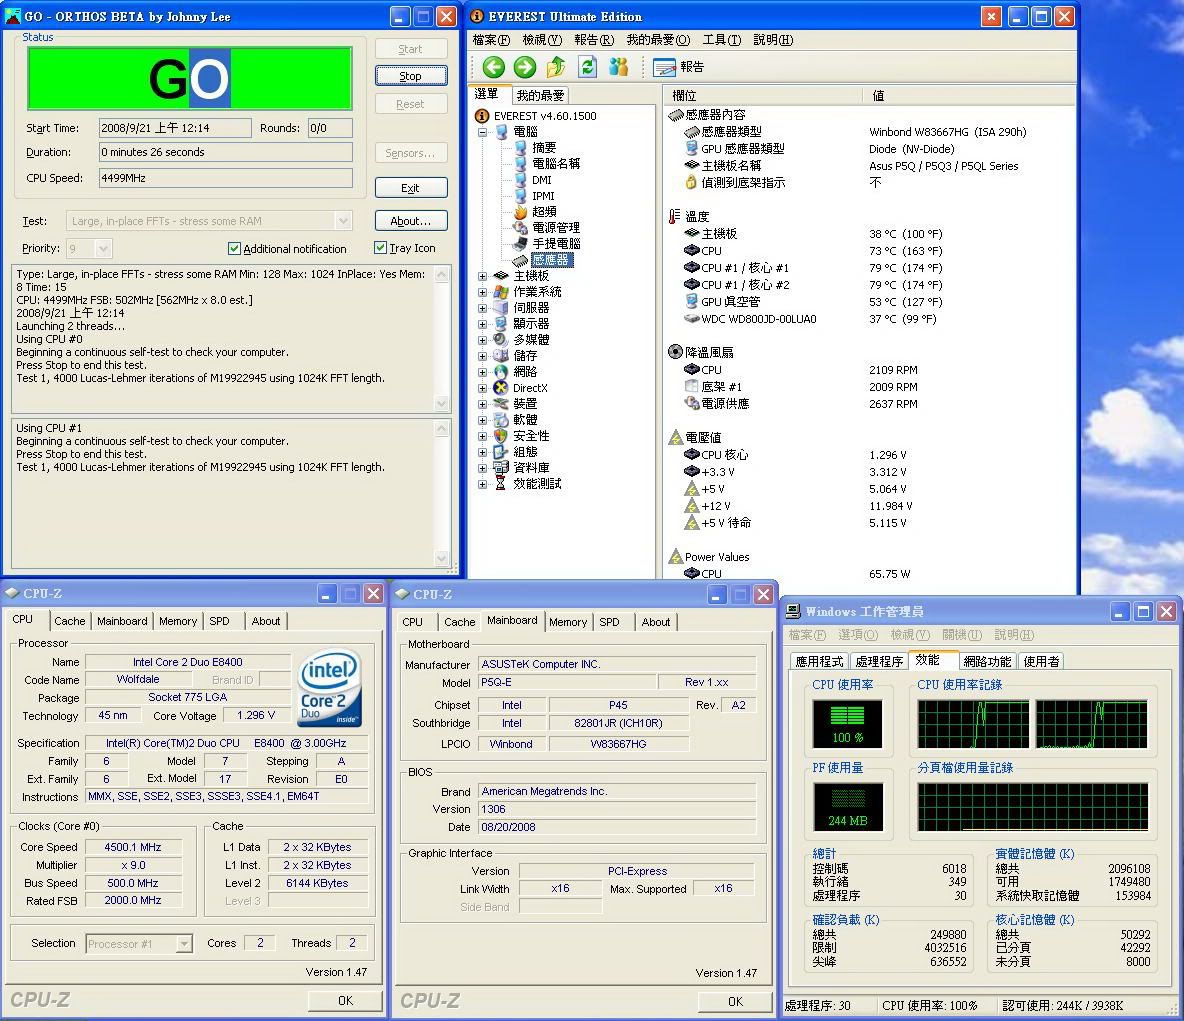Click the EVEREST title bar info icon
This screenshot has height=1021, width=1184.
pos(477,16)
